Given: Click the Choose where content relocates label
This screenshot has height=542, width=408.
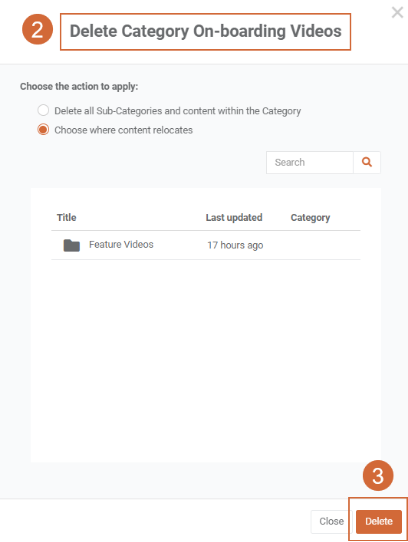Looking at the screenshot, I should [123, 130].
